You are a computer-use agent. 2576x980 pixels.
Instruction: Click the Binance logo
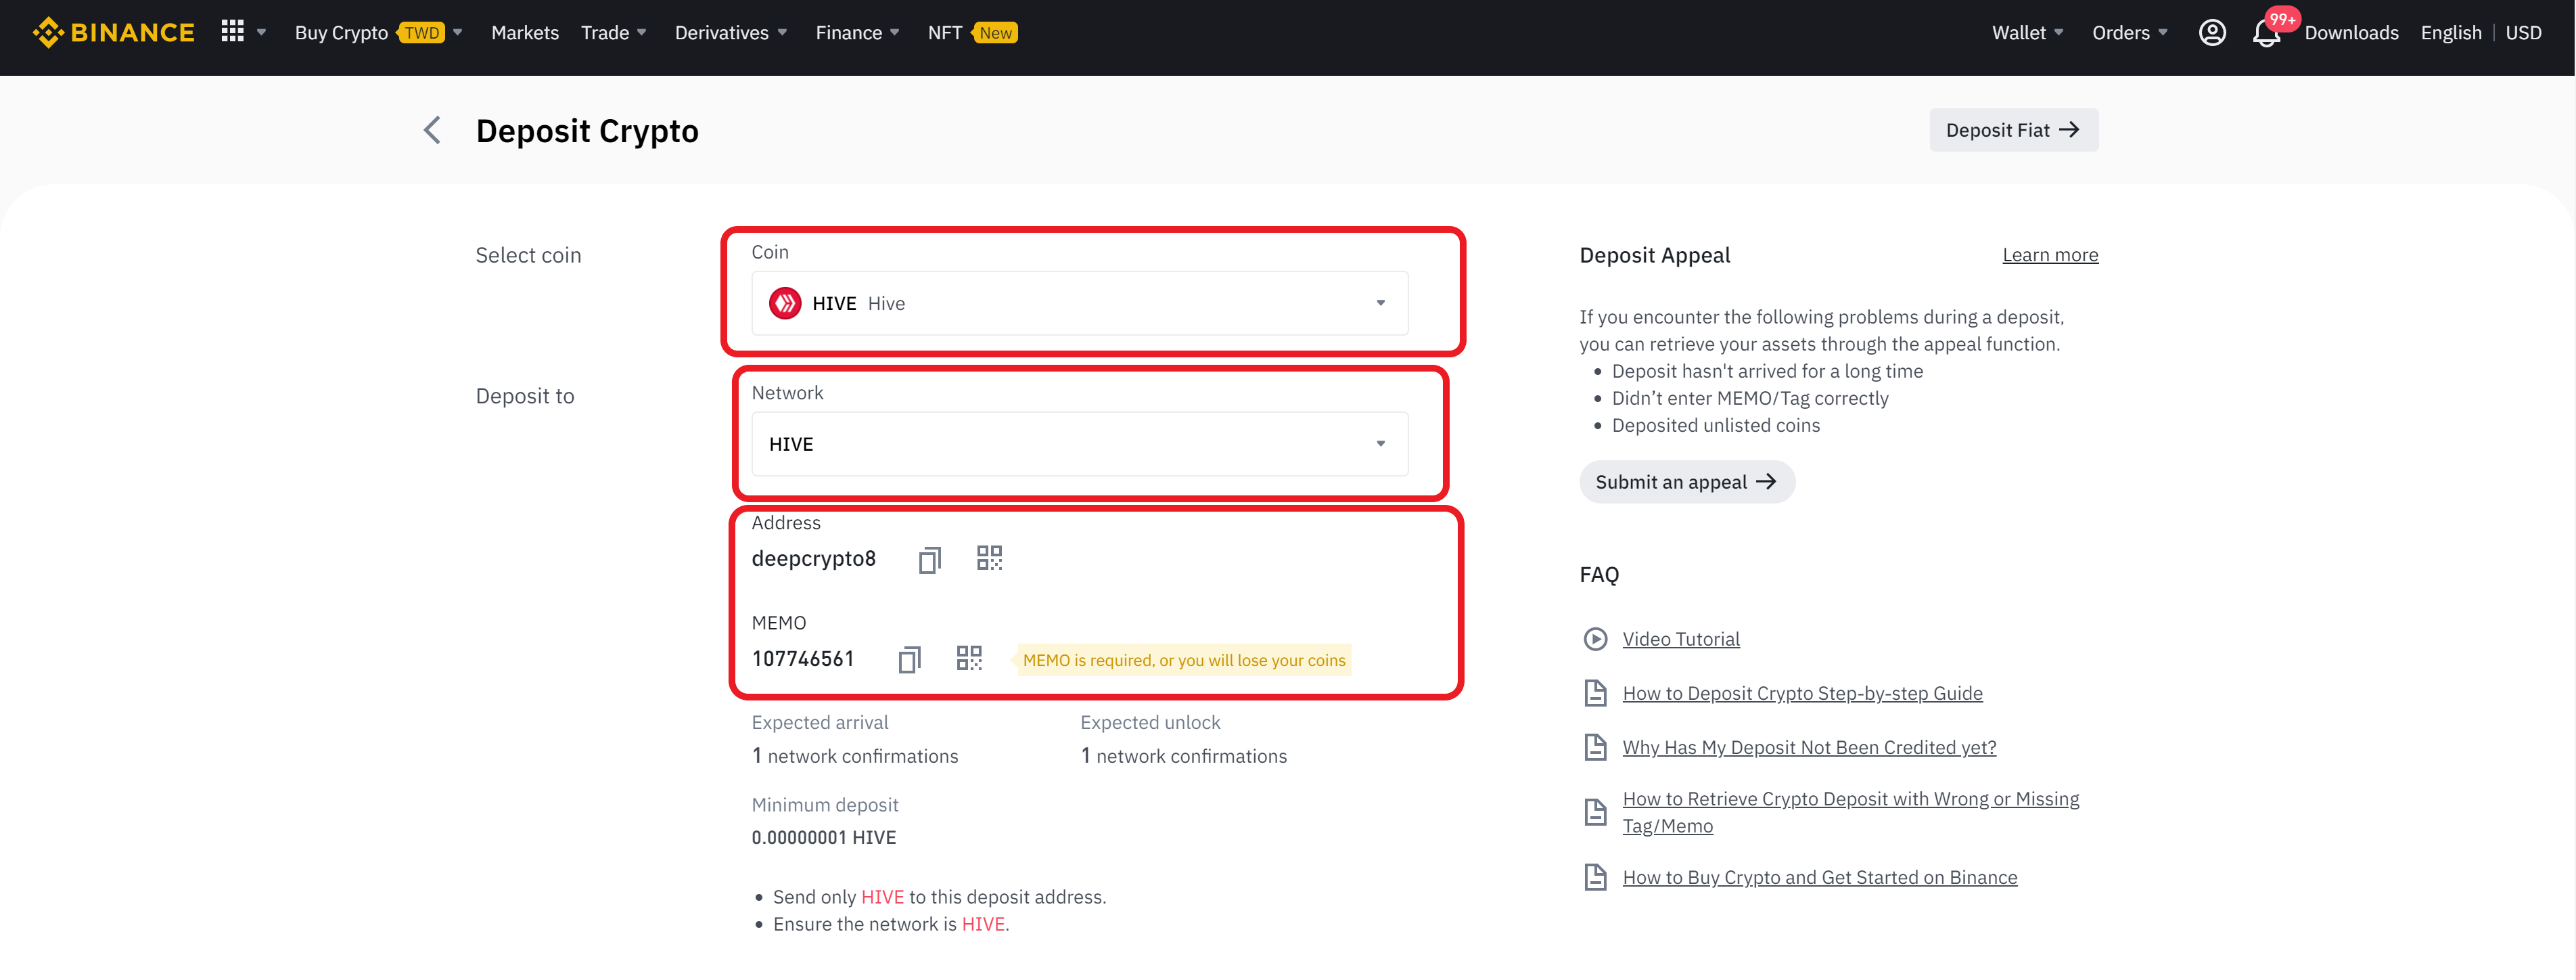click(x=113, y=33)
